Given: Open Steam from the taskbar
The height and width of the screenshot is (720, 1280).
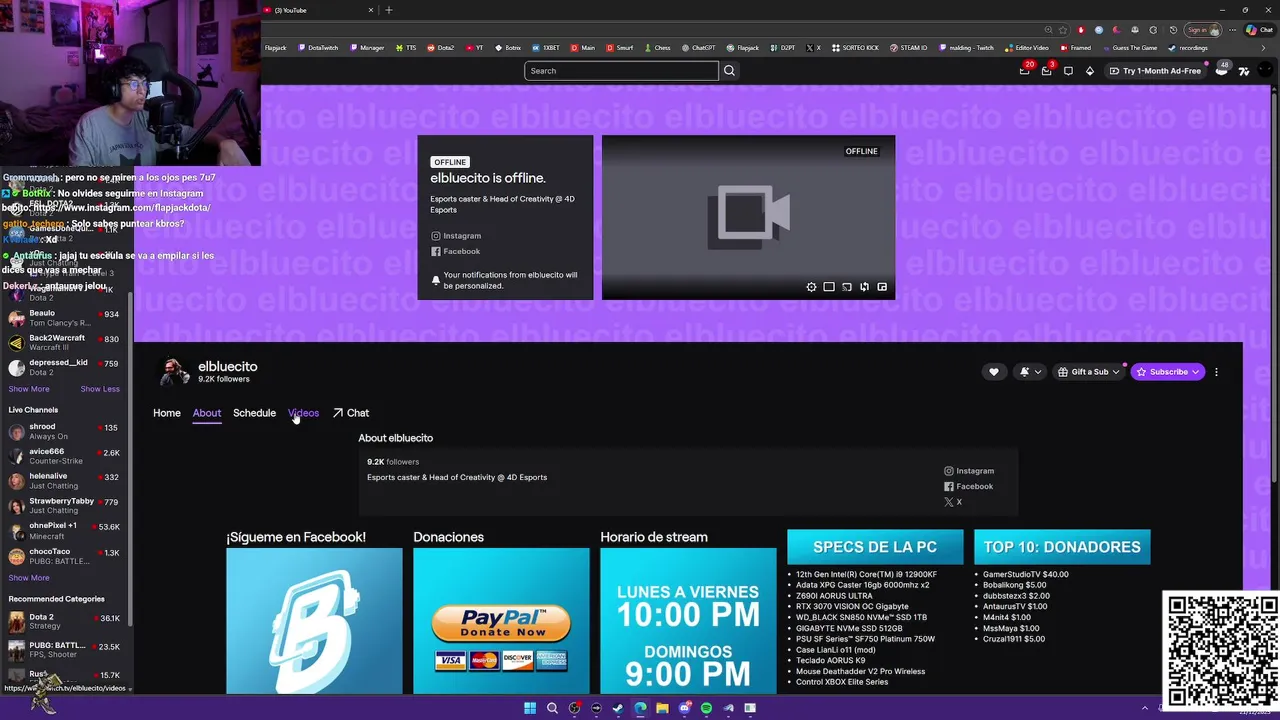Looking at the screenshot, I should [618, 708].
